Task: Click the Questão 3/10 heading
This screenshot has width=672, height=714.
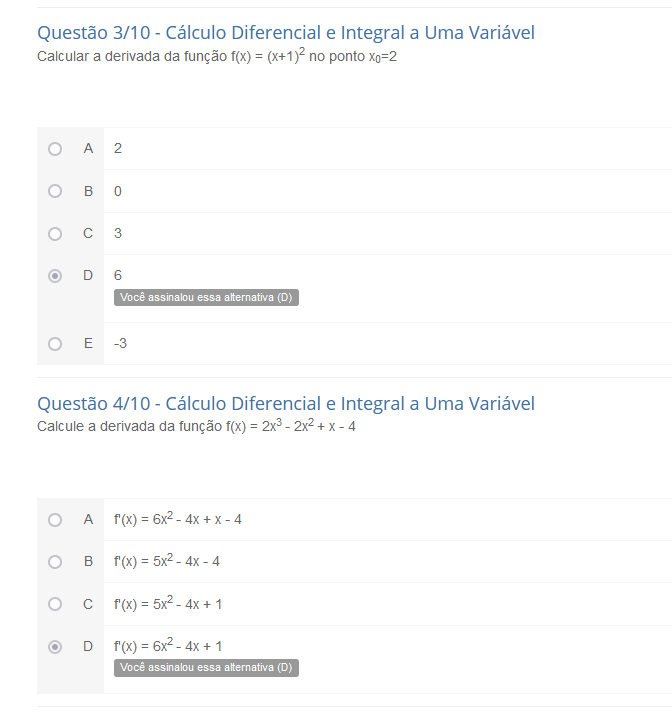Action: [286, 33]
